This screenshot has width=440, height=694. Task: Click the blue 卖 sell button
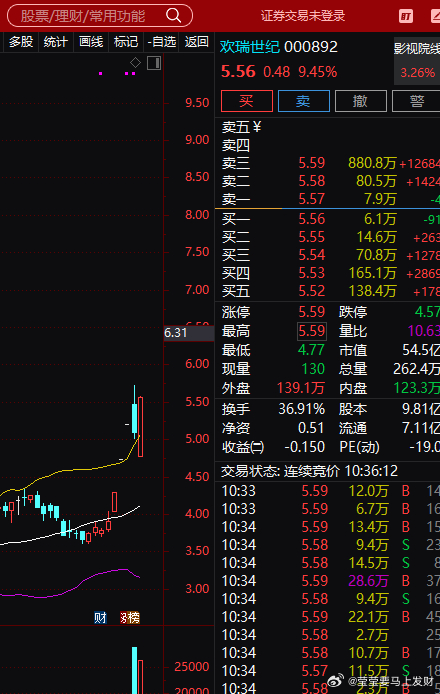[x=304, y=101]
